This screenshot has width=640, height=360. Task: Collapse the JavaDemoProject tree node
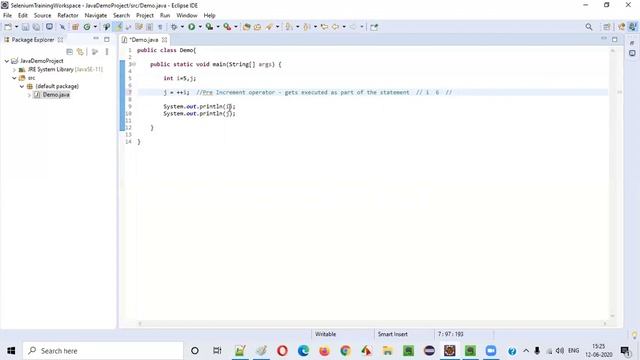7,61
